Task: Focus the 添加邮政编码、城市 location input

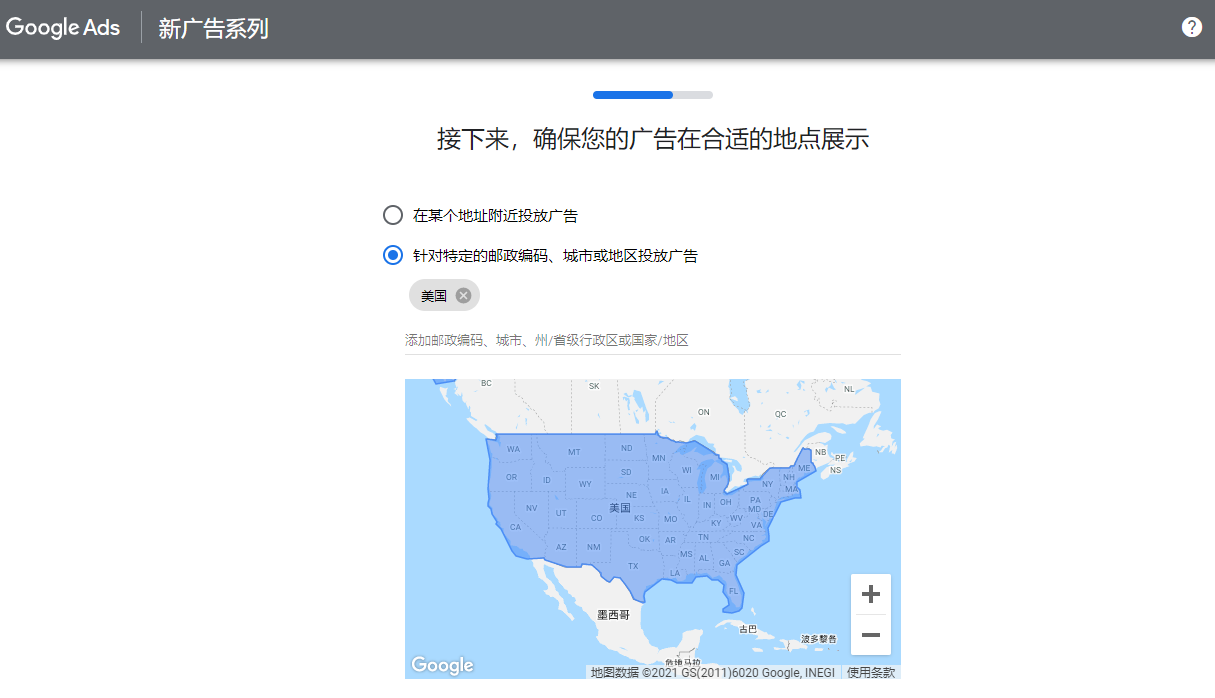Action: click(651, 341)
